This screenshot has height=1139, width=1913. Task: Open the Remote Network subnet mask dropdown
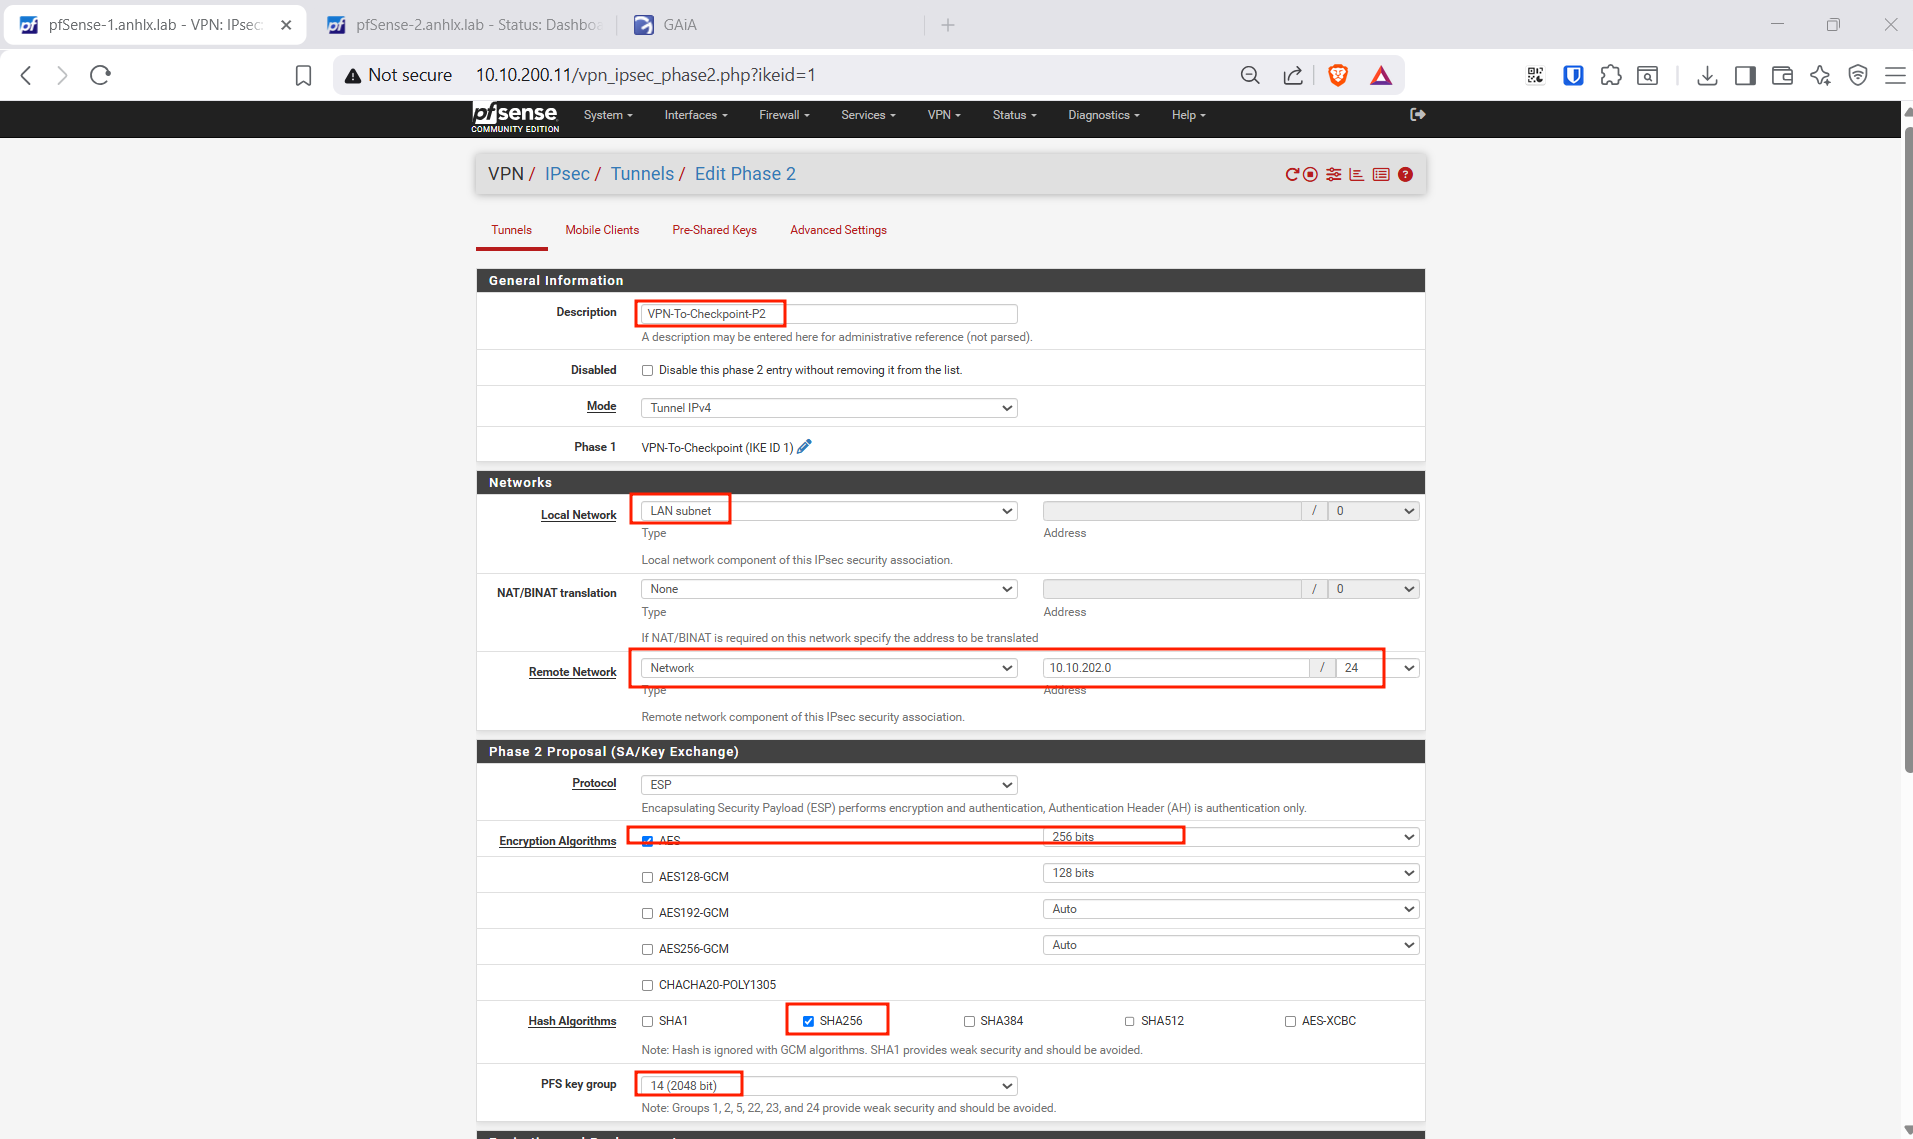pos(1378,668)
